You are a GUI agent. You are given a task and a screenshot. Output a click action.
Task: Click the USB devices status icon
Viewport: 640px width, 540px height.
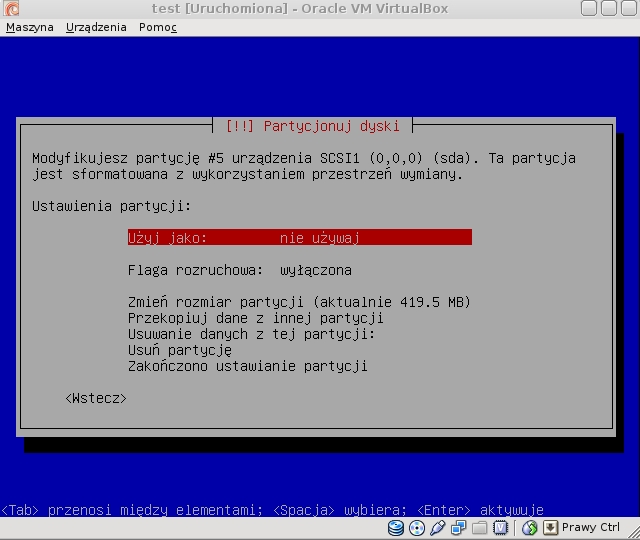click(x=438, y=527)
